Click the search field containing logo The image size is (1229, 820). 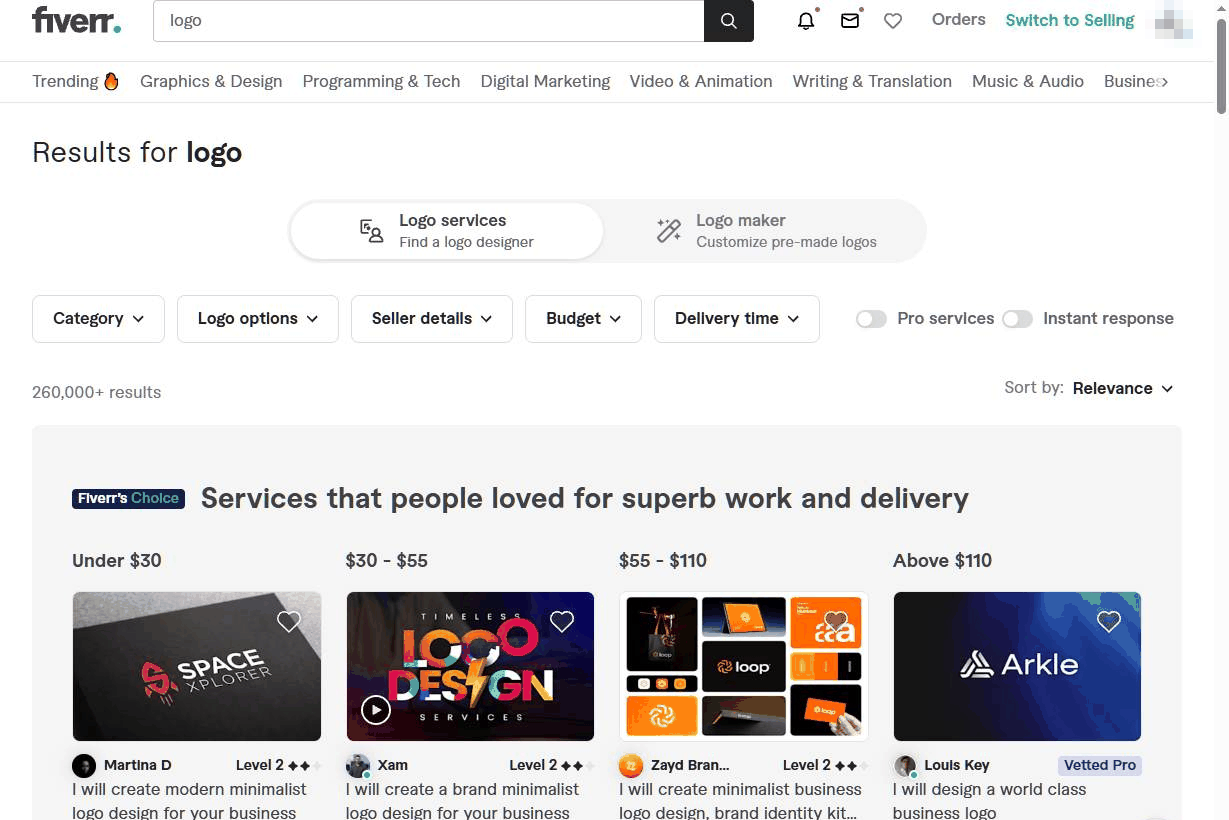coord(428,21)
